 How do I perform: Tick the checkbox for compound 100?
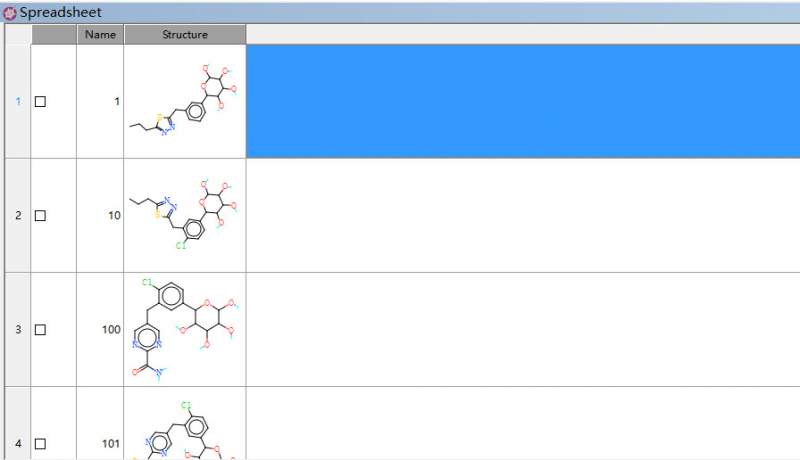pyautogui.click(x=40, y=330)
